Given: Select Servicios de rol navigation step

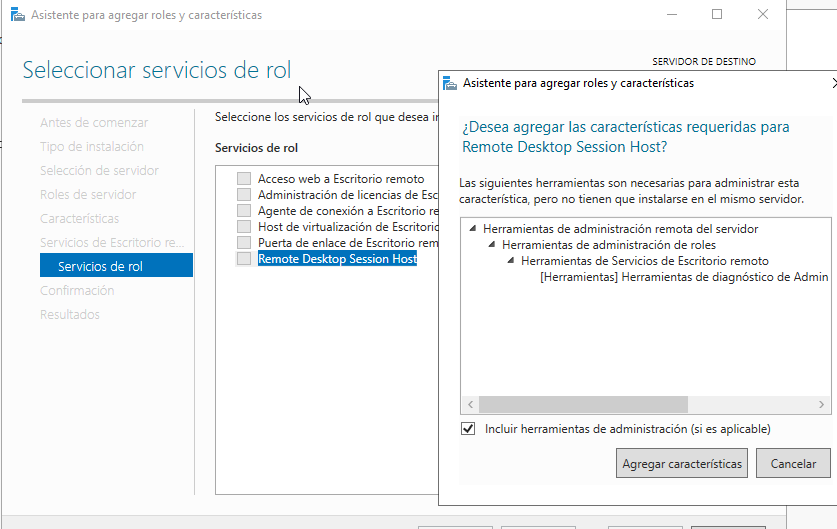Looking at the screenshot, I should (x=116, y=266).
